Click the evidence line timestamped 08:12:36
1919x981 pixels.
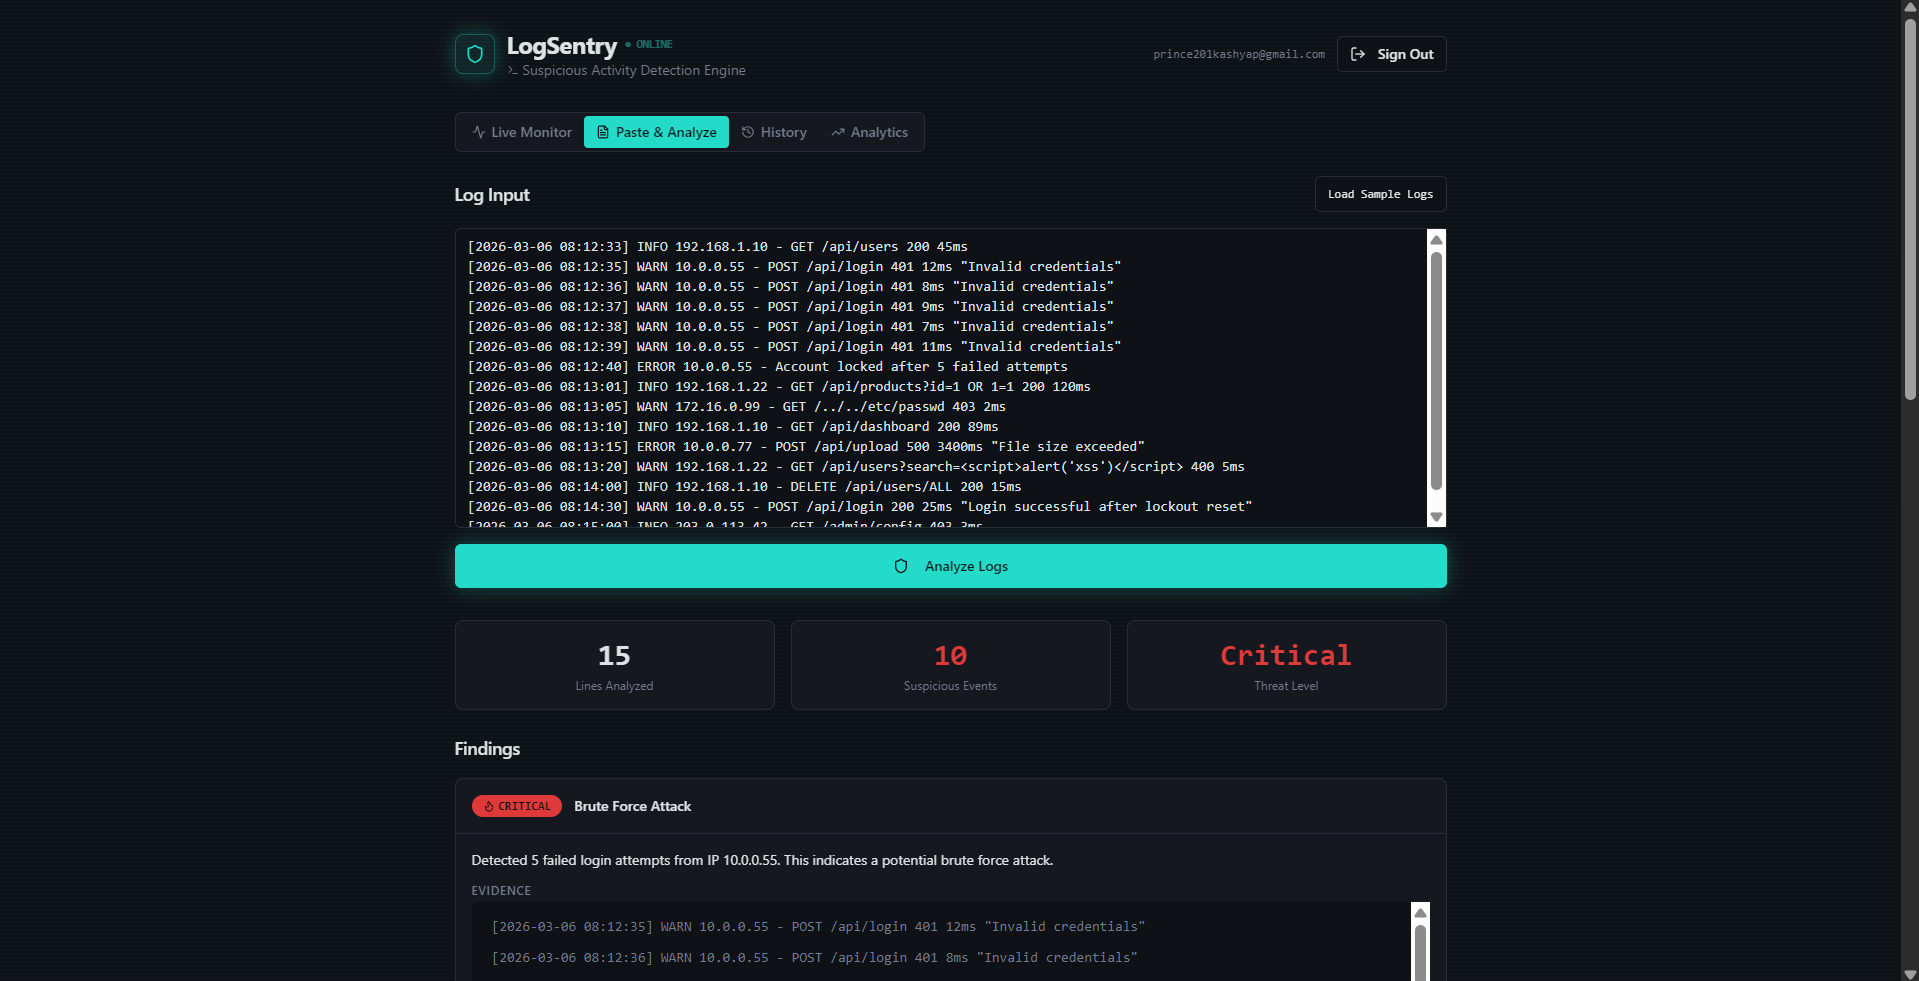click(814, 957)
